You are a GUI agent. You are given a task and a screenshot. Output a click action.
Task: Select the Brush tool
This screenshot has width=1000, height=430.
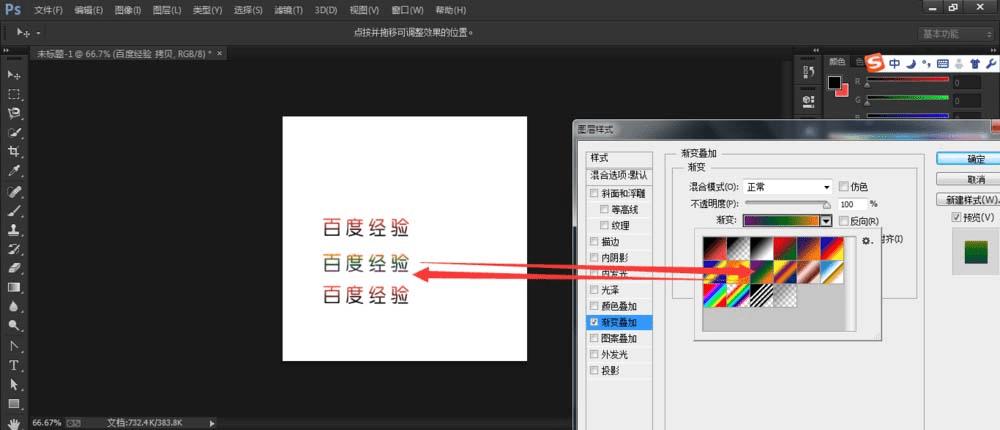pyautogui.click(x=14, y=211)
